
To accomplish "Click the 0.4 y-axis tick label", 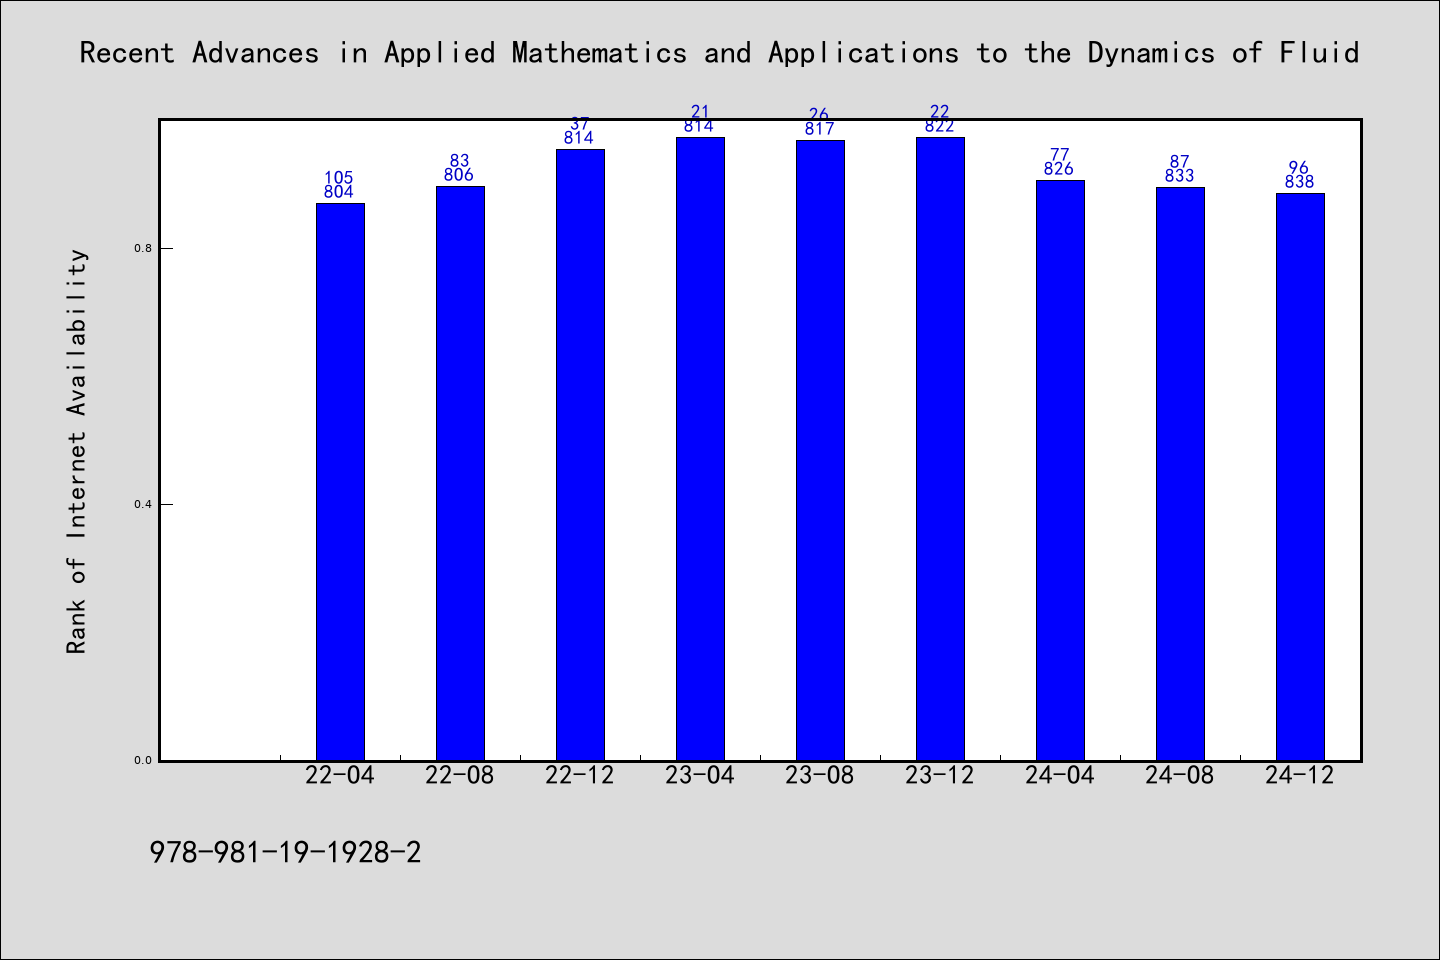I will [142, 504].
